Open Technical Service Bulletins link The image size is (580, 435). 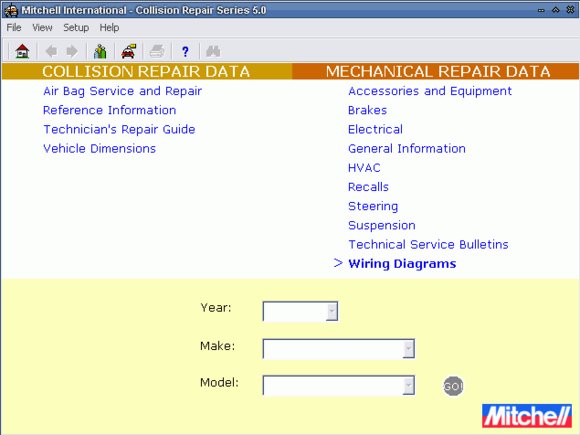[428, 245]
